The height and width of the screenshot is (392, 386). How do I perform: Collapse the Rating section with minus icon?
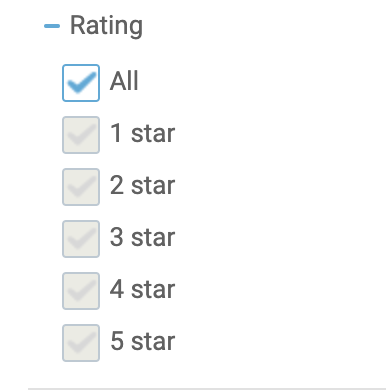[x=52, y=26]
